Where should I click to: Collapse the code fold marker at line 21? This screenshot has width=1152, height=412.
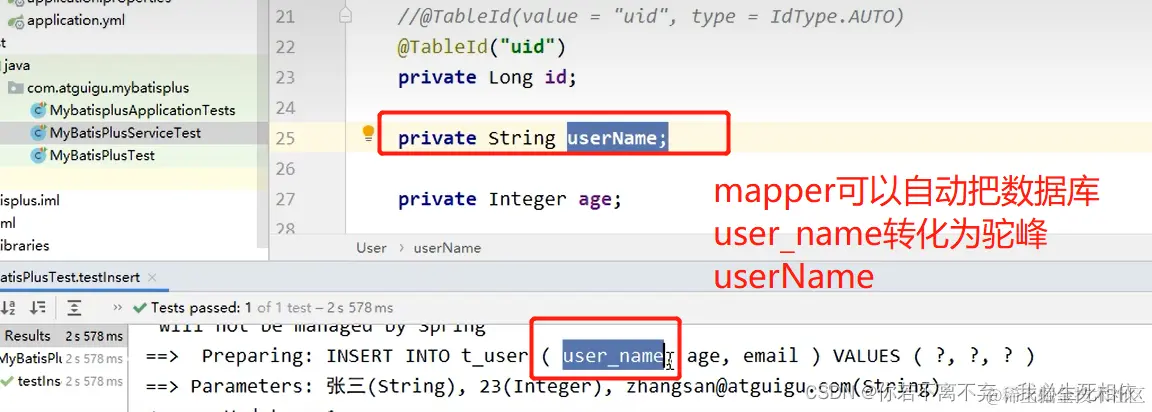coord(347,16)
